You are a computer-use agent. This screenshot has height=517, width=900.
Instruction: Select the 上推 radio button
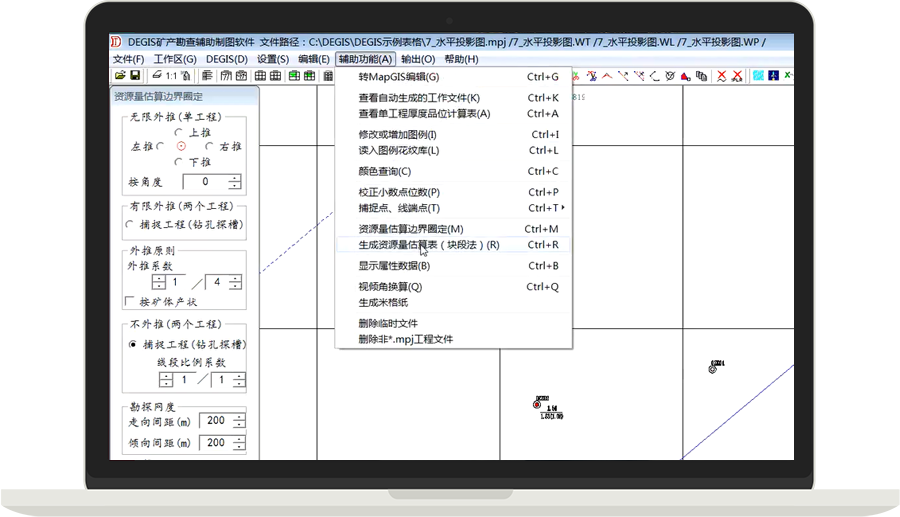[x=179, y=132]
